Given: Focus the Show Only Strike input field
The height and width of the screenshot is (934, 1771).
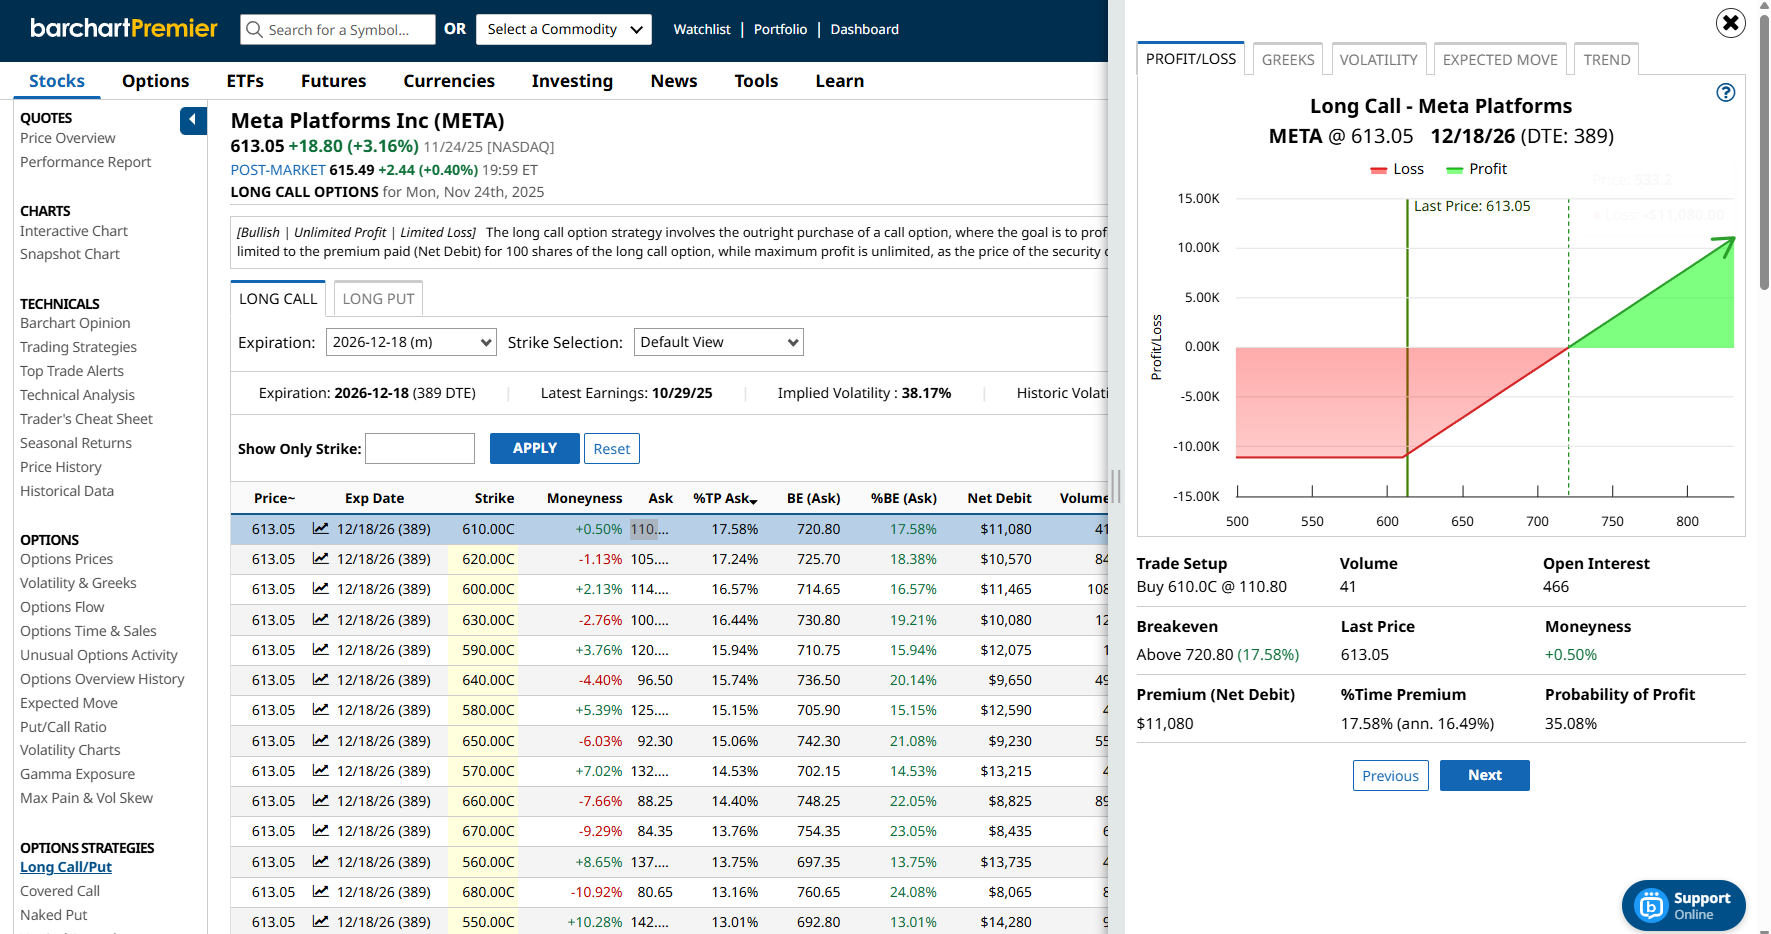Looking at the screenshot, I should [420, 449].
